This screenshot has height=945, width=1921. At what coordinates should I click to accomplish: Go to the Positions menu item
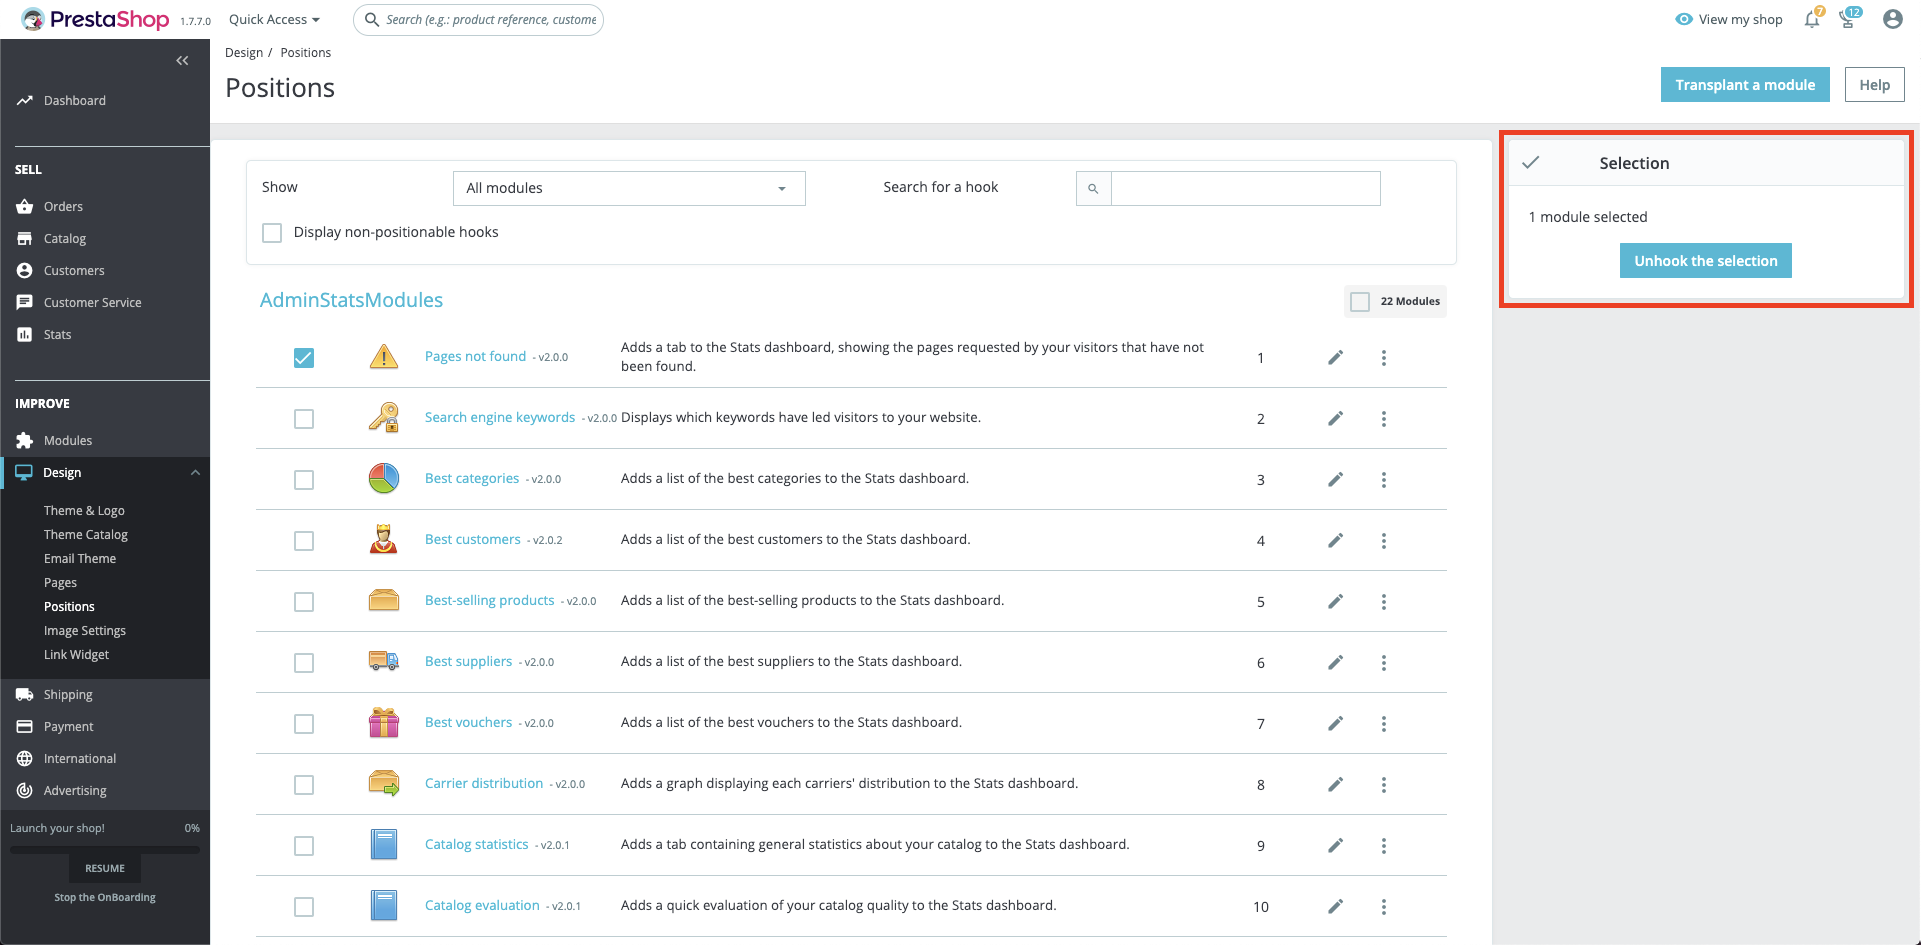click(x=69, y=606)
